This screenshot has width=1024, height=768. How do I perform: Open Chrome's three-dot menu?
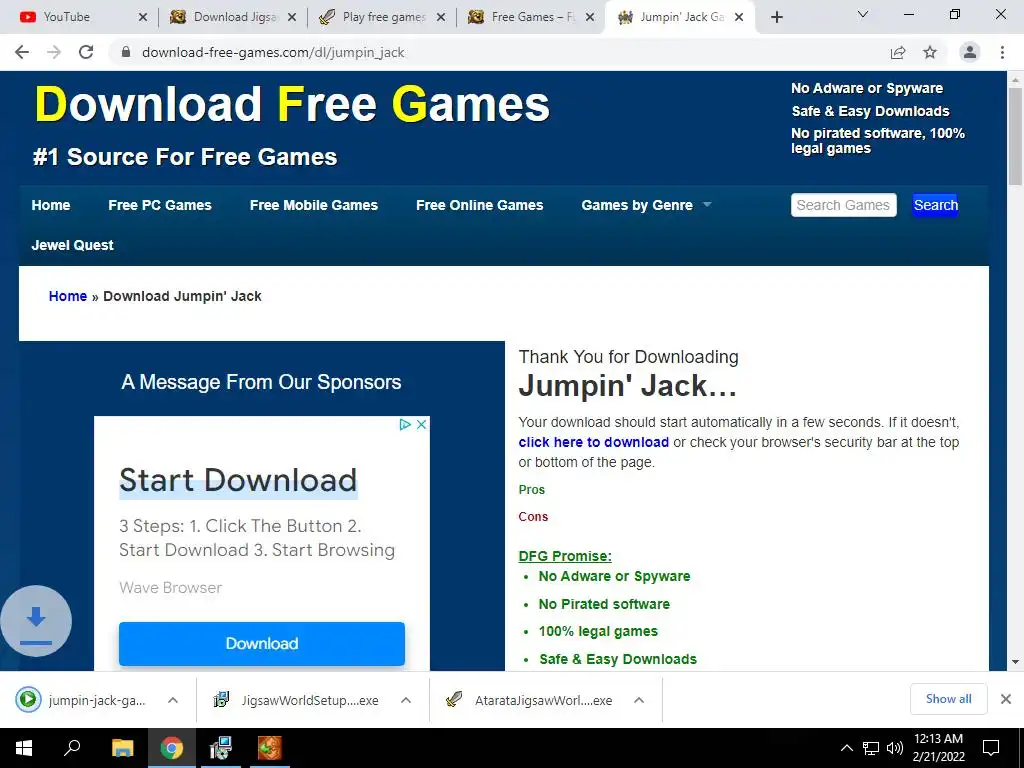1002,52
